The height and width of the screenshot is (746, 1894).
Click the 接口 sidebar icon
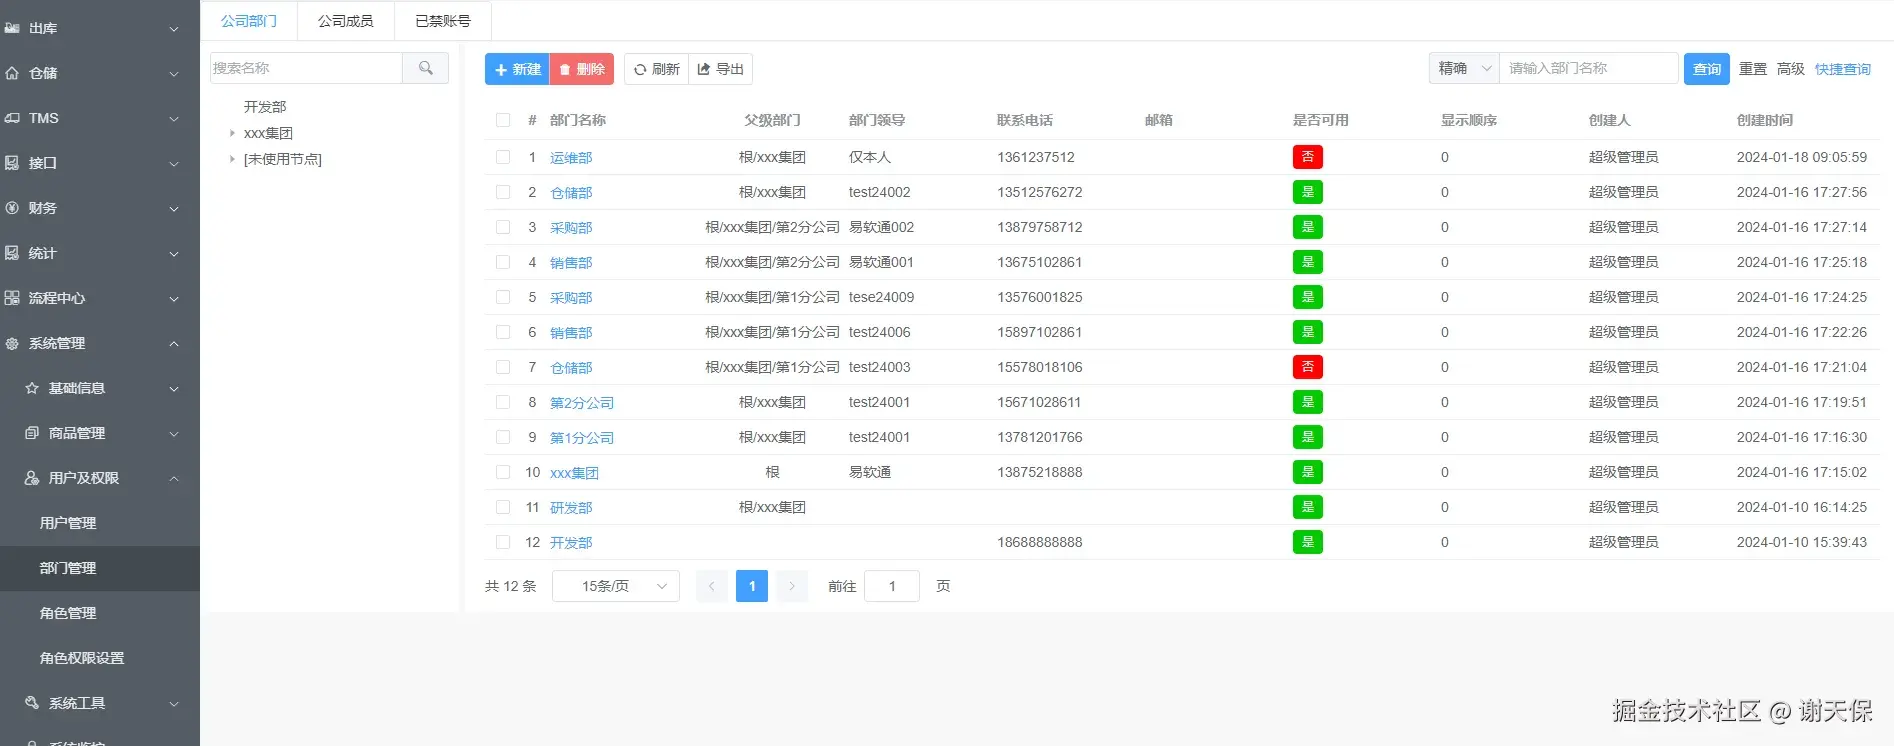pos(12,163)
